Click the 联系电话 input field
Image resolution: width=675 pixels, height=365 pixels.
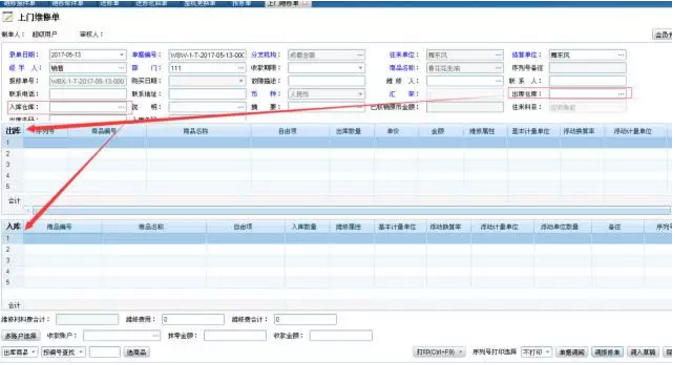click(x=88, y=94)
